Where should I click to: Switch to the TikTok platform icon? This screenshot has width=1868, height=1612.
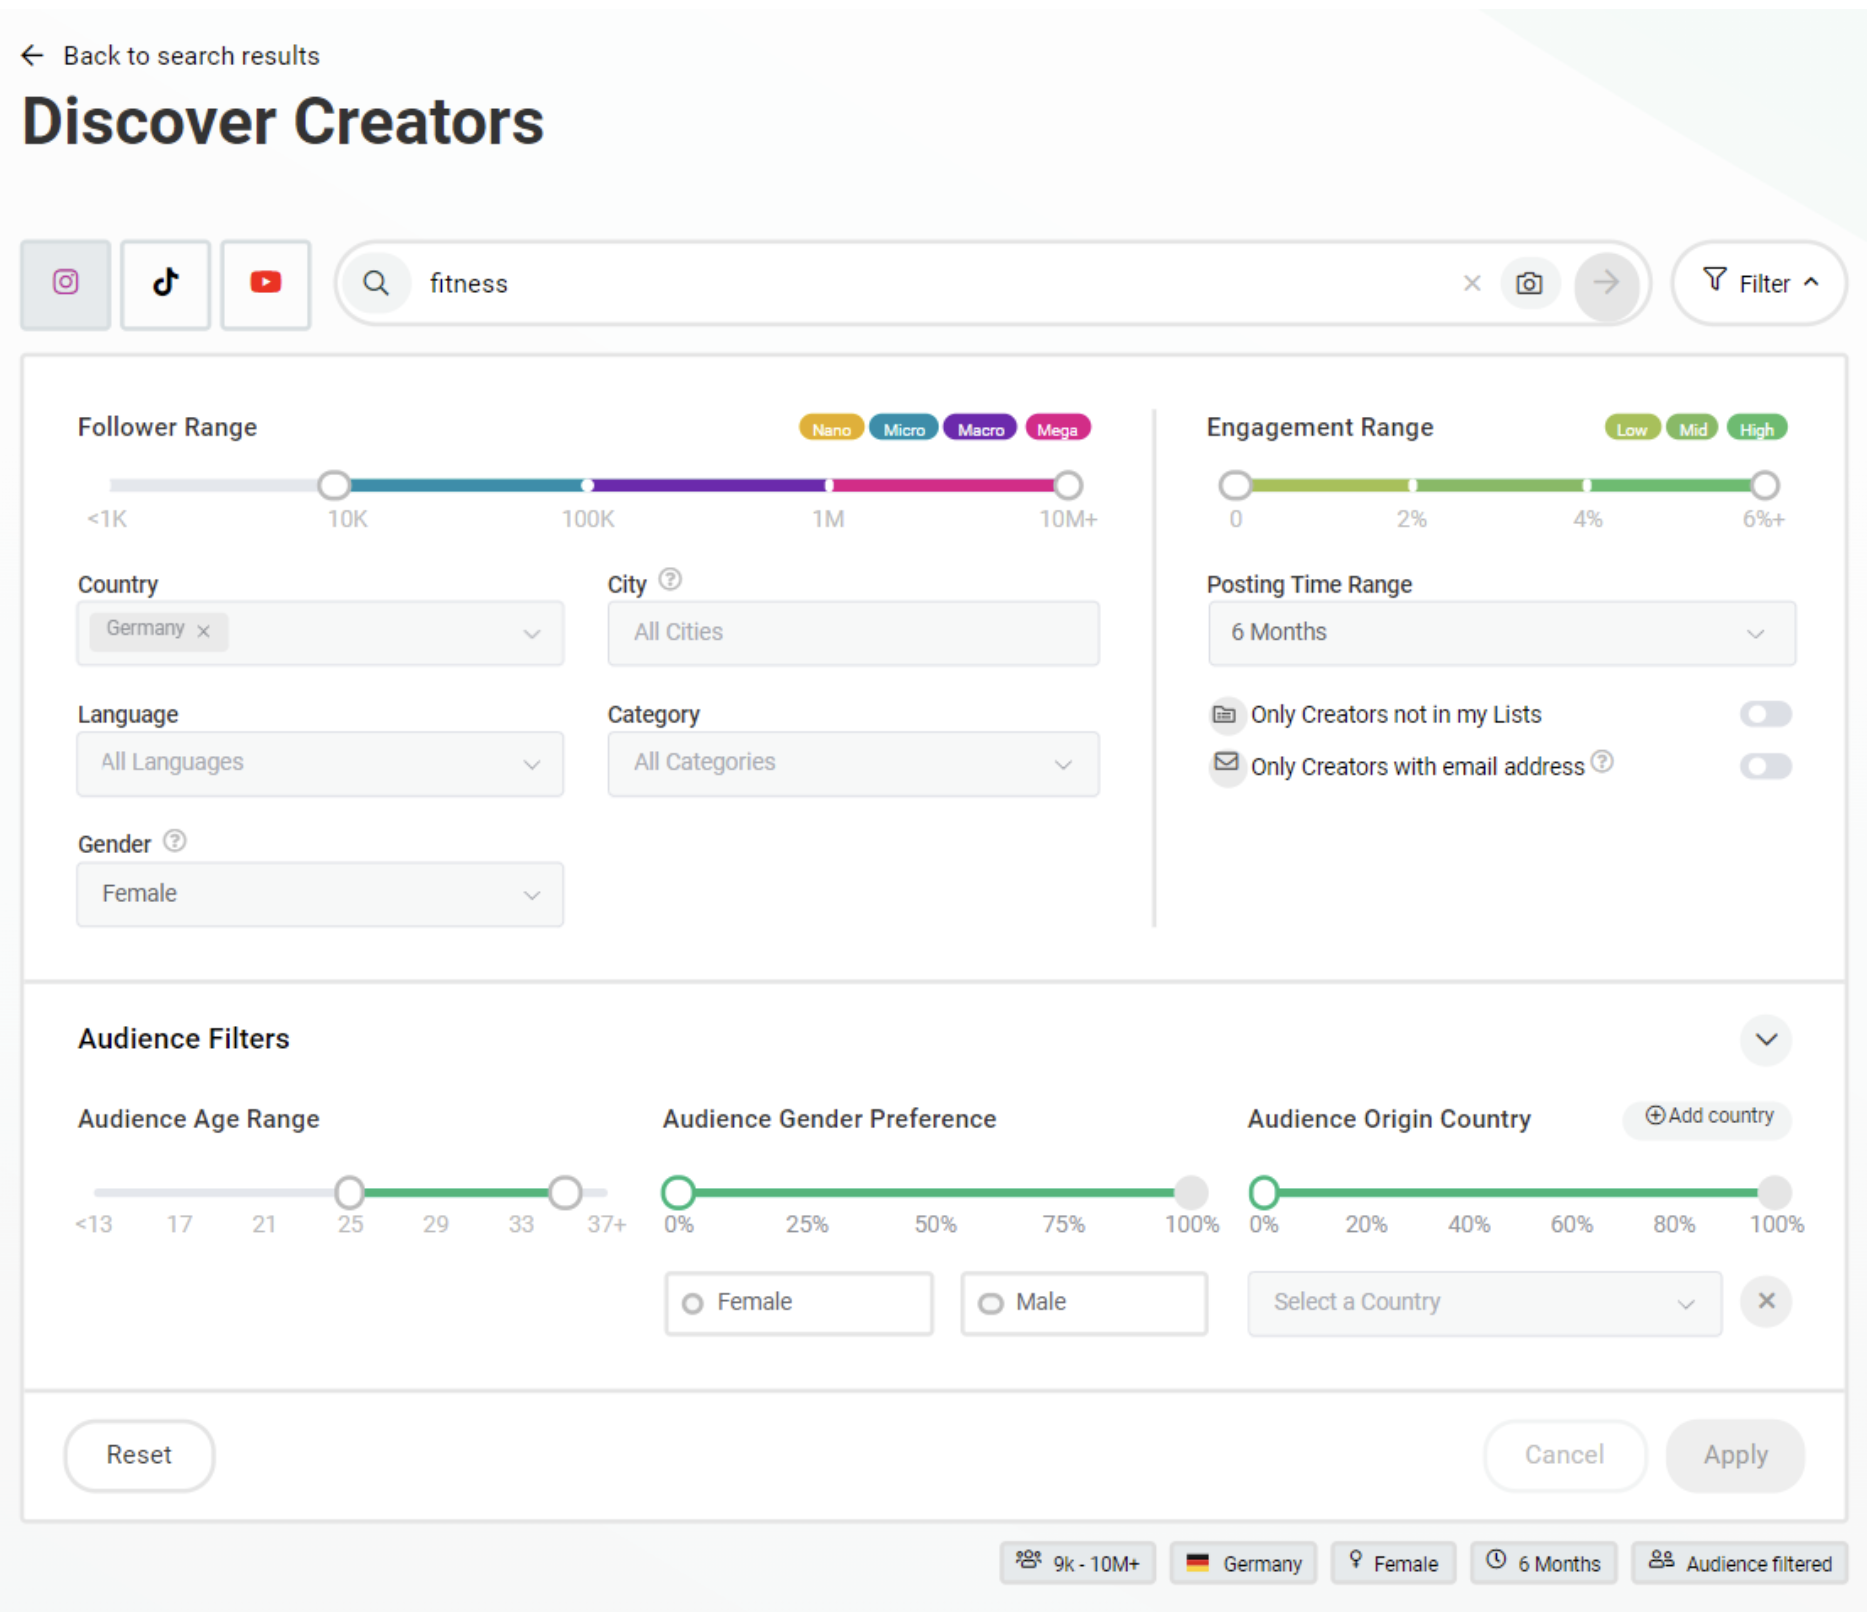164,284
